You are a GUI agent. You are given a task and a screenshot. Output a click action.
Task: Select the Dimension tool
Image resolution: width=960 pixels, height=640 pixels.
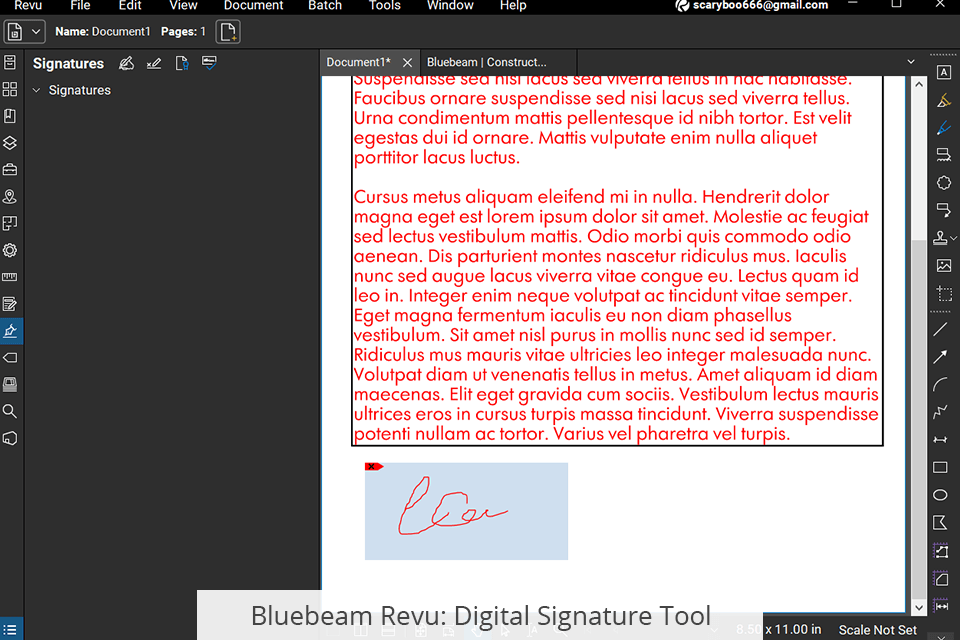point(940,440)
